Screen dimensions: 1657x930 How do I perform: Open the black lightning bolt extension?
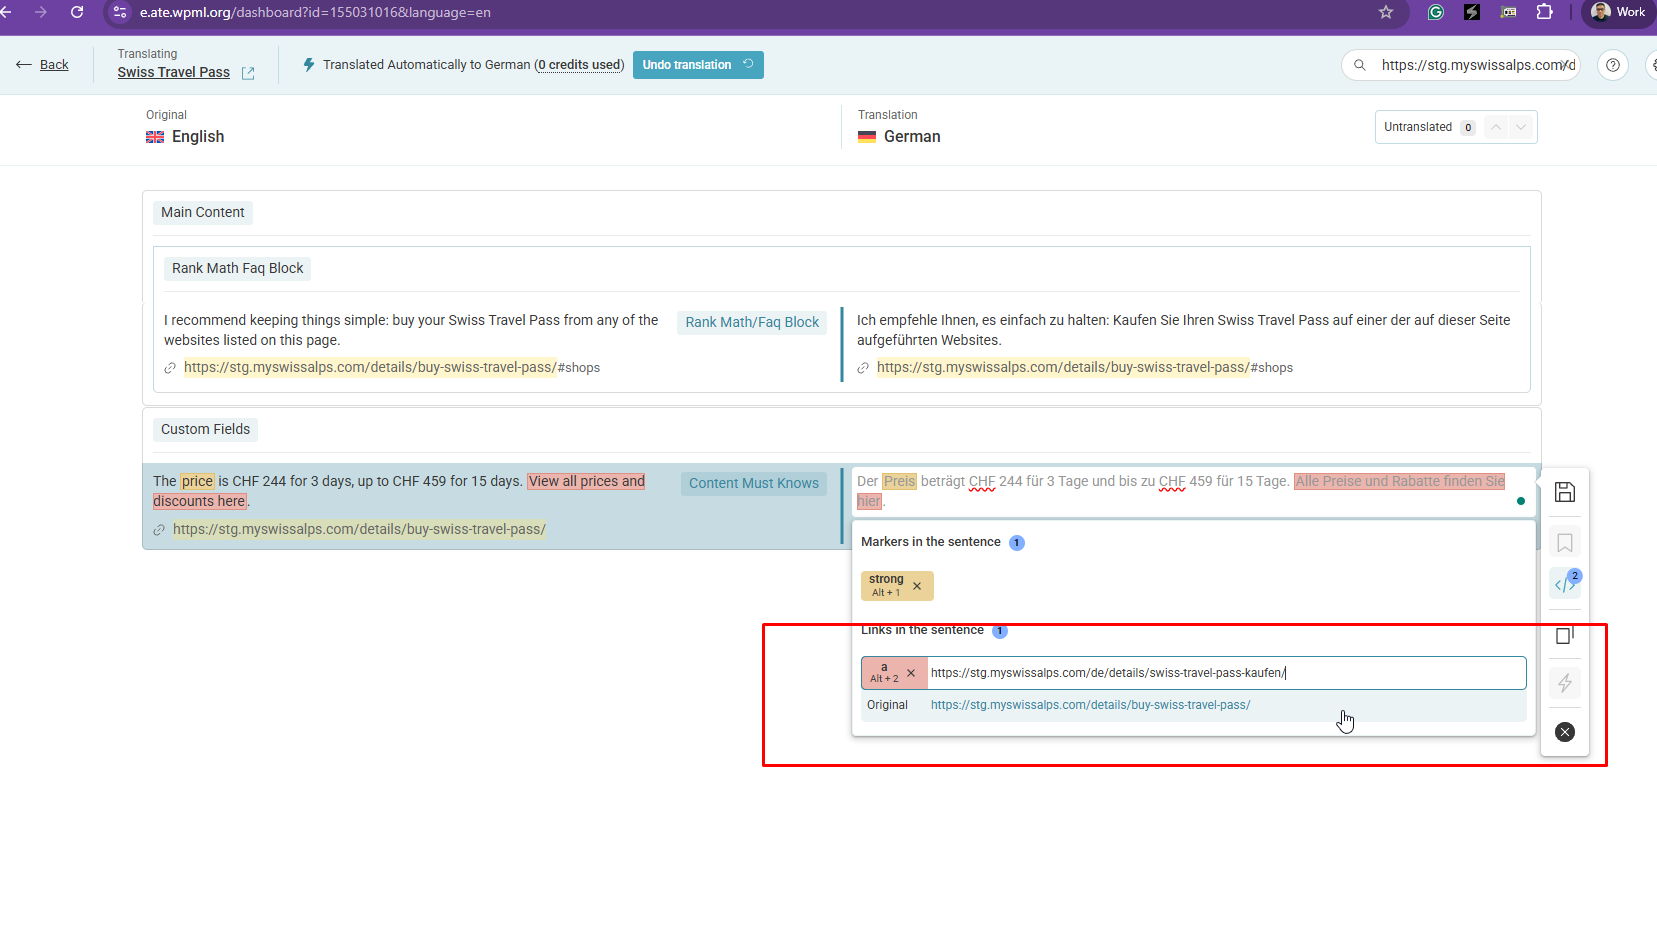click(1472, 12)
